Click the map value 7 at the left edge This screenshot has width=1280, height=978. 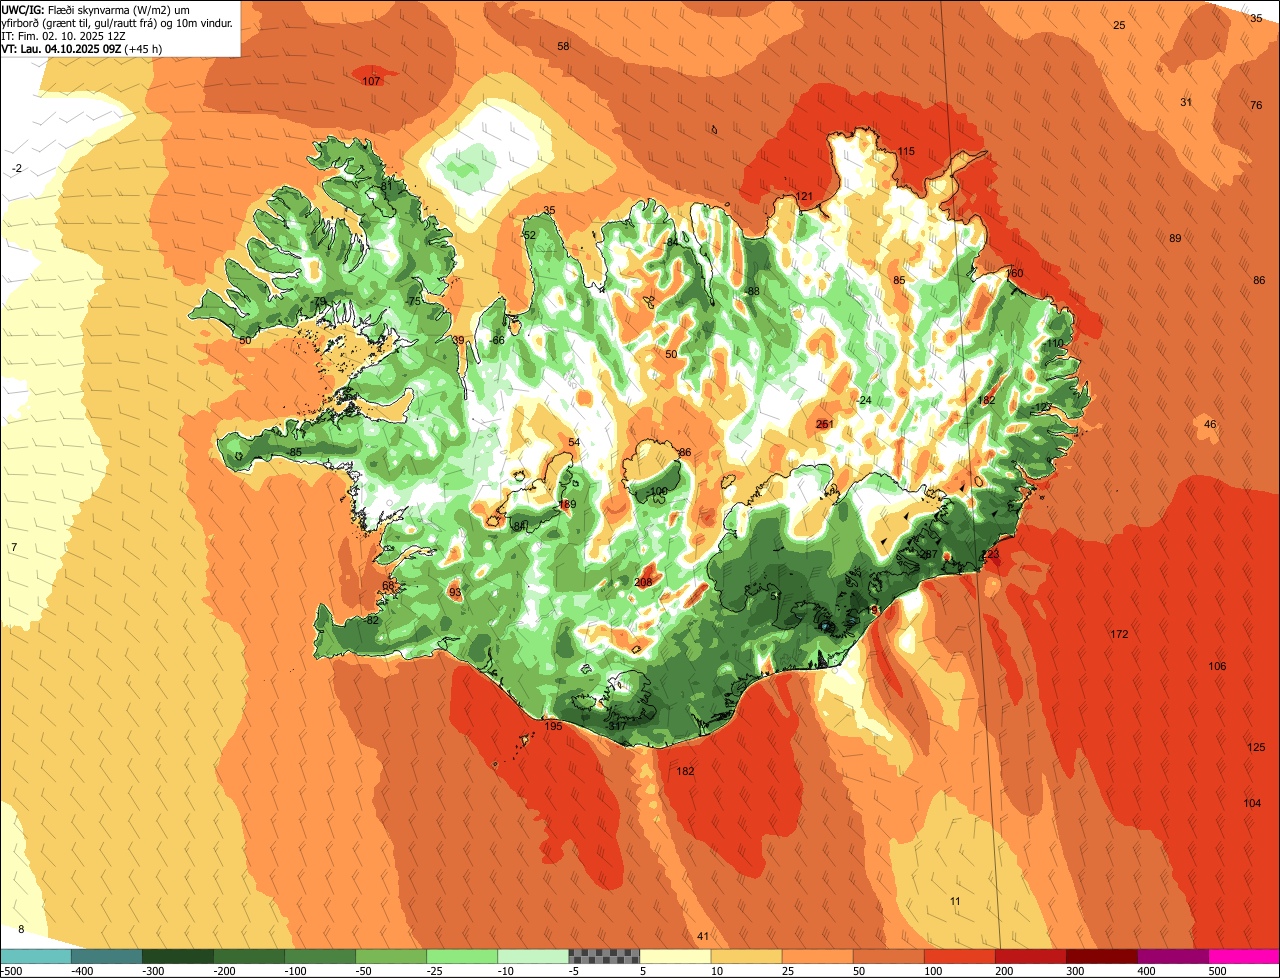(14, 547)
